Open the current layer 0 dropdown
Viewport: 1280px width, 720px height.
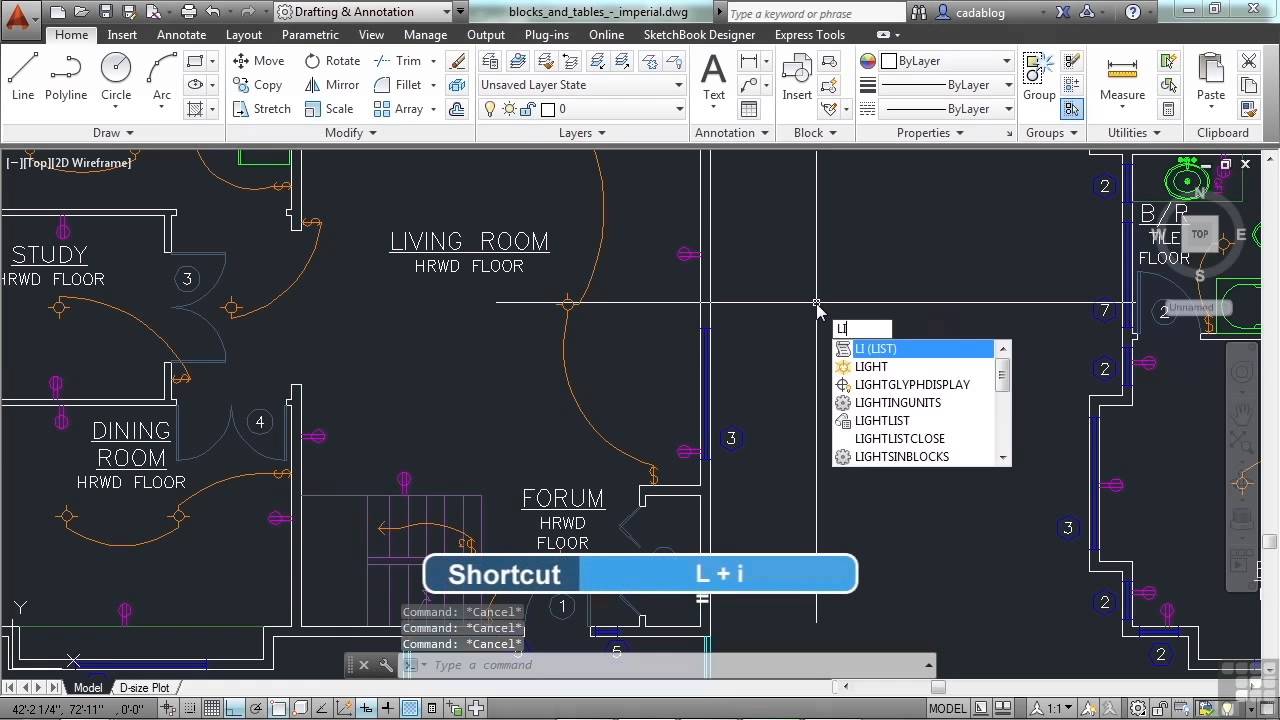tap(582, 109)
